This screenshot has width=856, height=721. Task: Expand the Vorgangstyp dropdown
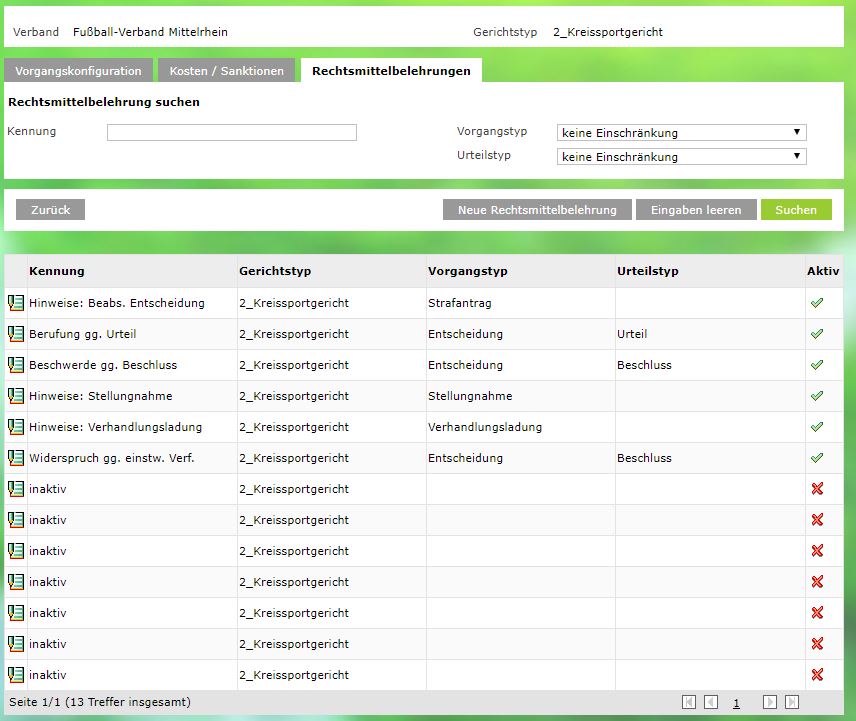pos(681,133)
